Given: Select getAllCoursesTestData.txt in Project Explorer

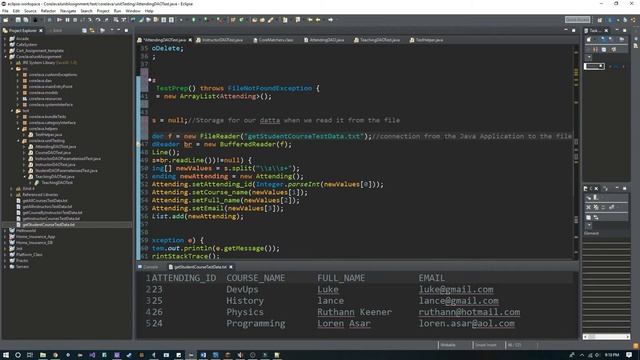Looking at the screenshot, I should pyautogui.click(x=45, y=200).
